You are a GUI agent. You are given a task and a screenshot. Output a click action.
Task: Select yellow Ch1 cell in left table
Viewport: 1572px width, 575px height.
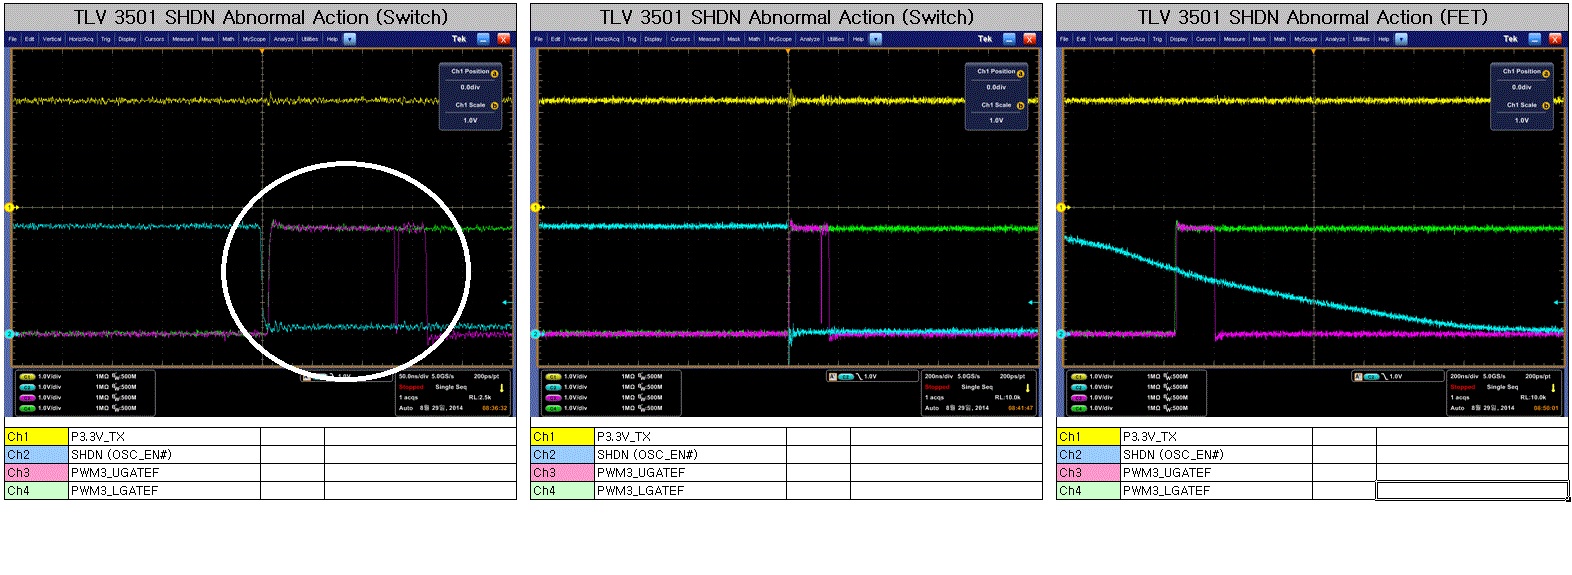[x=36, y=437]
